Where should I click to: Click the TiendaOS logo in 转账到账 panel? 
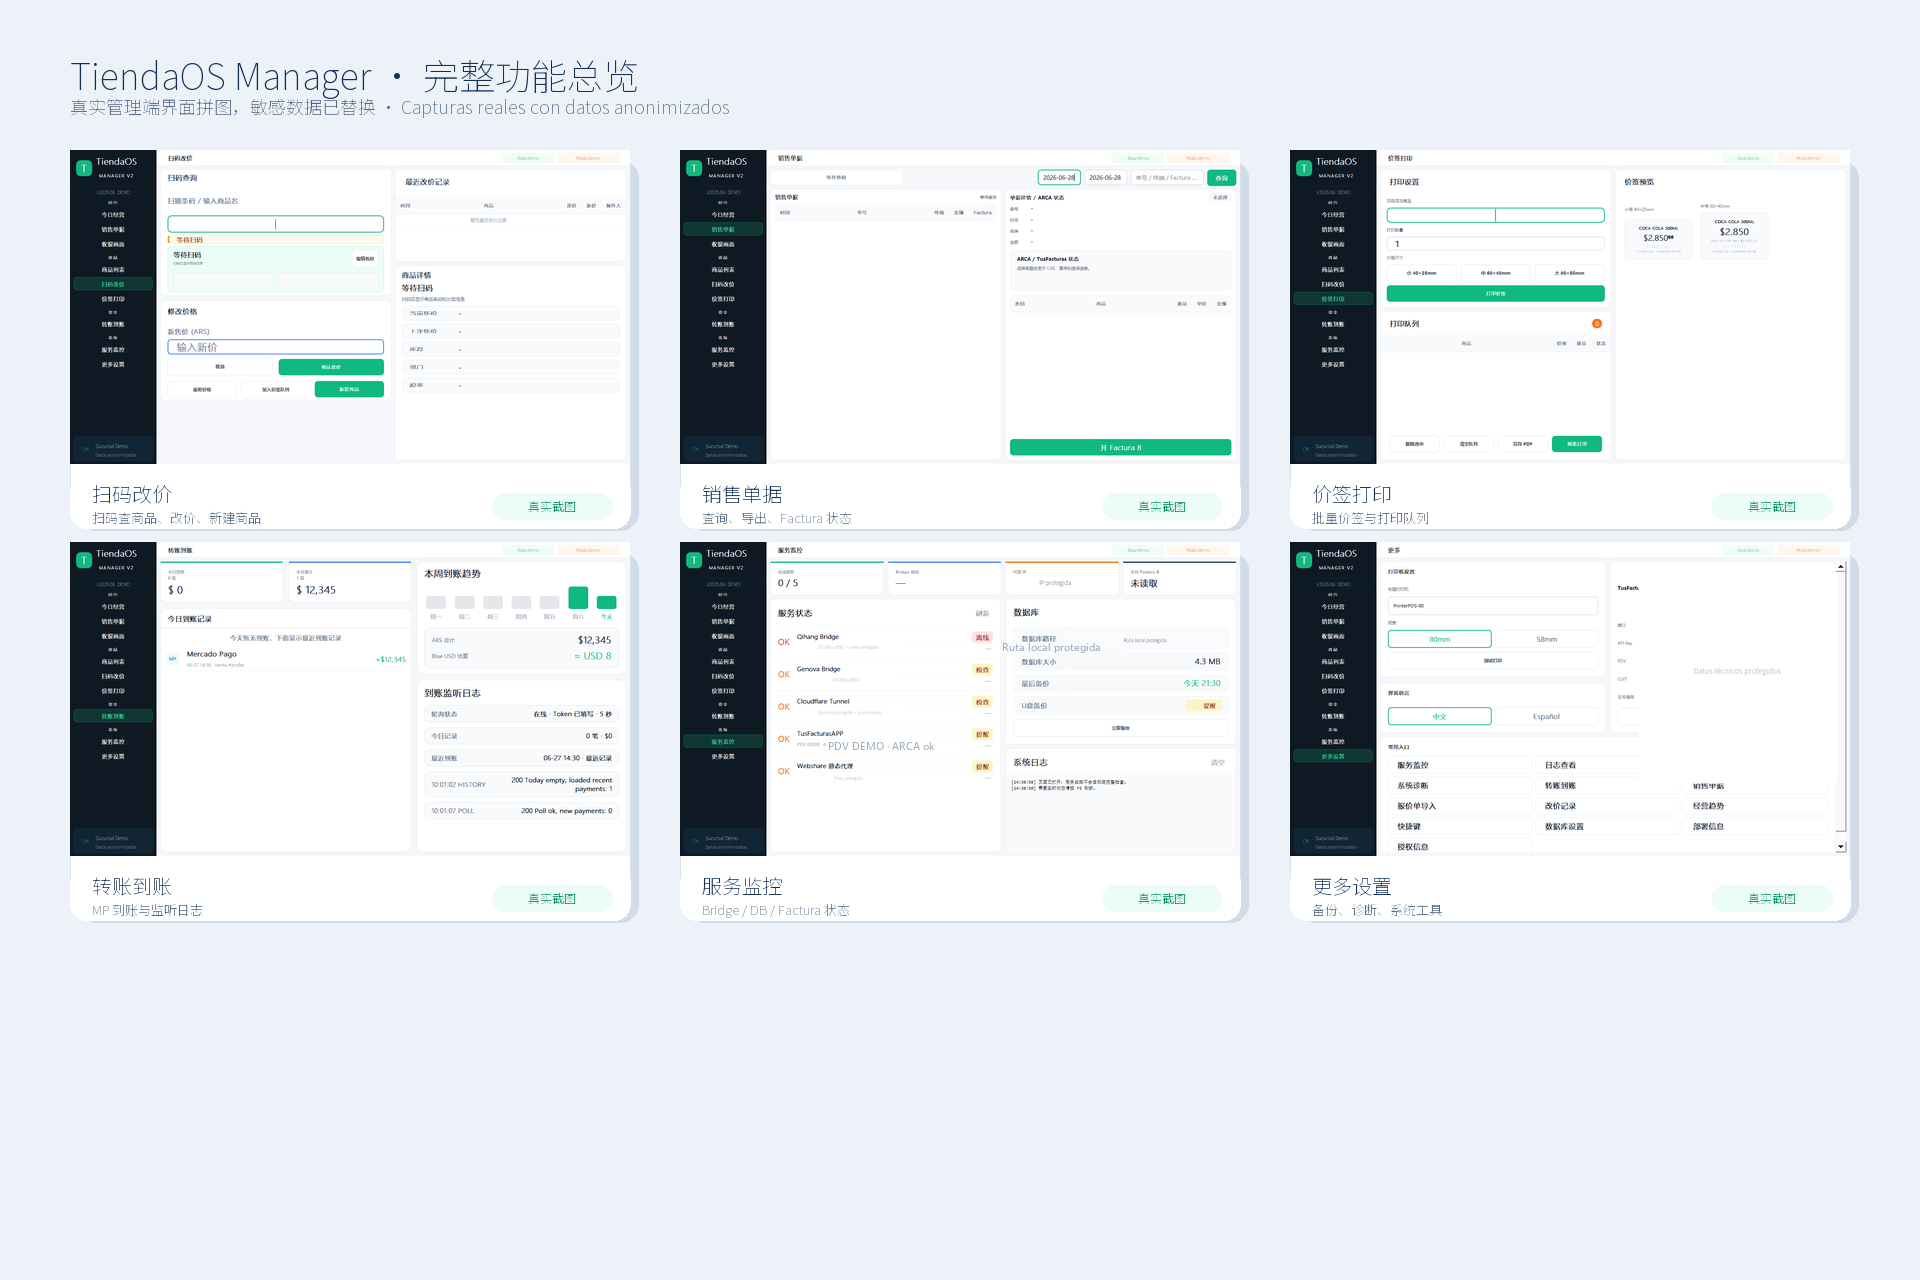tap(84, 560)
